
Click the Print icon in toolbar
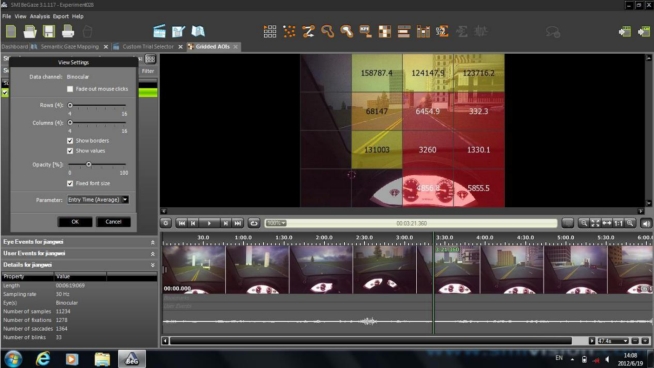(68, 31)
